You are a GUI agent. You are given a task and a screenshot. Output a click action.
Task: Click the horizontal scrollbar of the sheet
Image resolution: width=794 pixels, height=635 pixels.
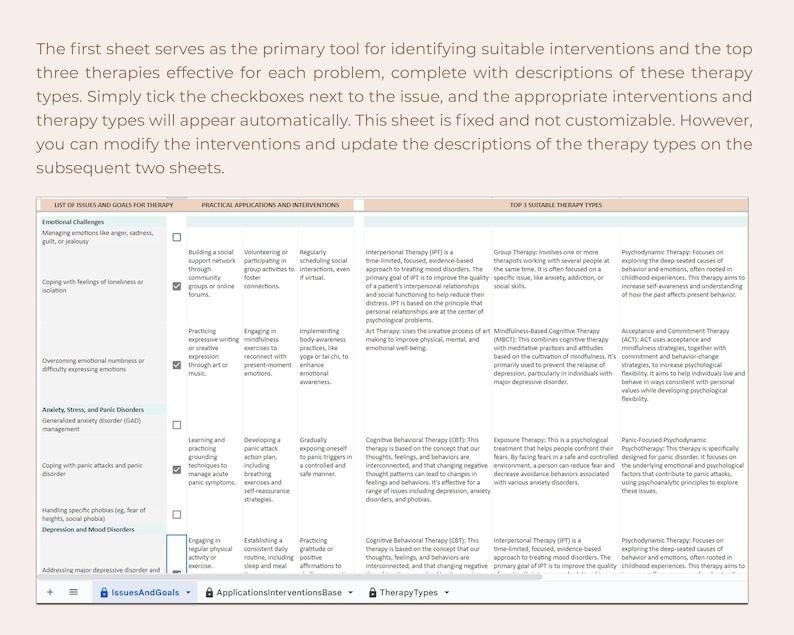pyautogui.click(x=290, y=577)
